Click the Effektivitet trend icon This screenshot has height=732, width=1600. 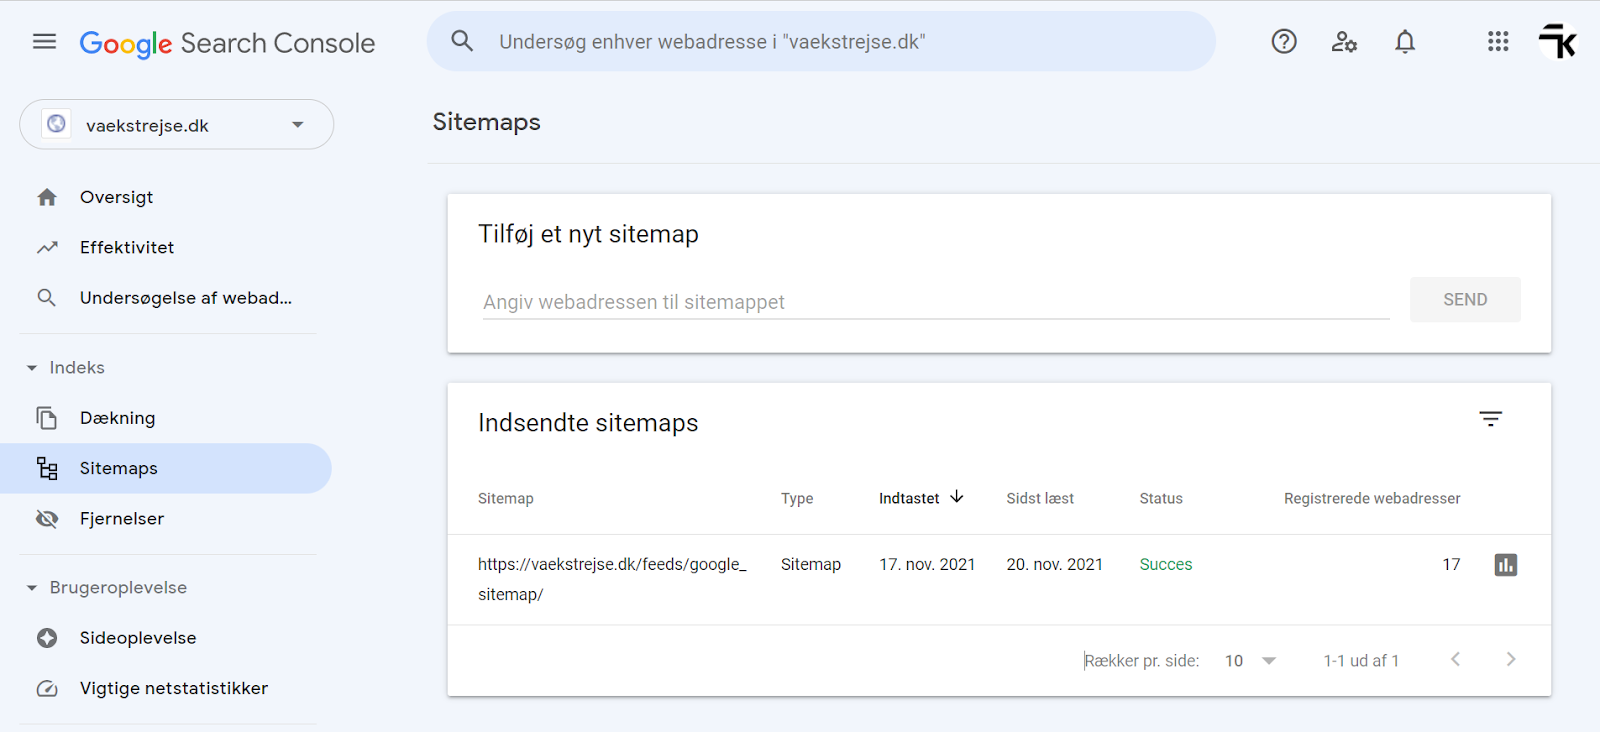[47, 247]
